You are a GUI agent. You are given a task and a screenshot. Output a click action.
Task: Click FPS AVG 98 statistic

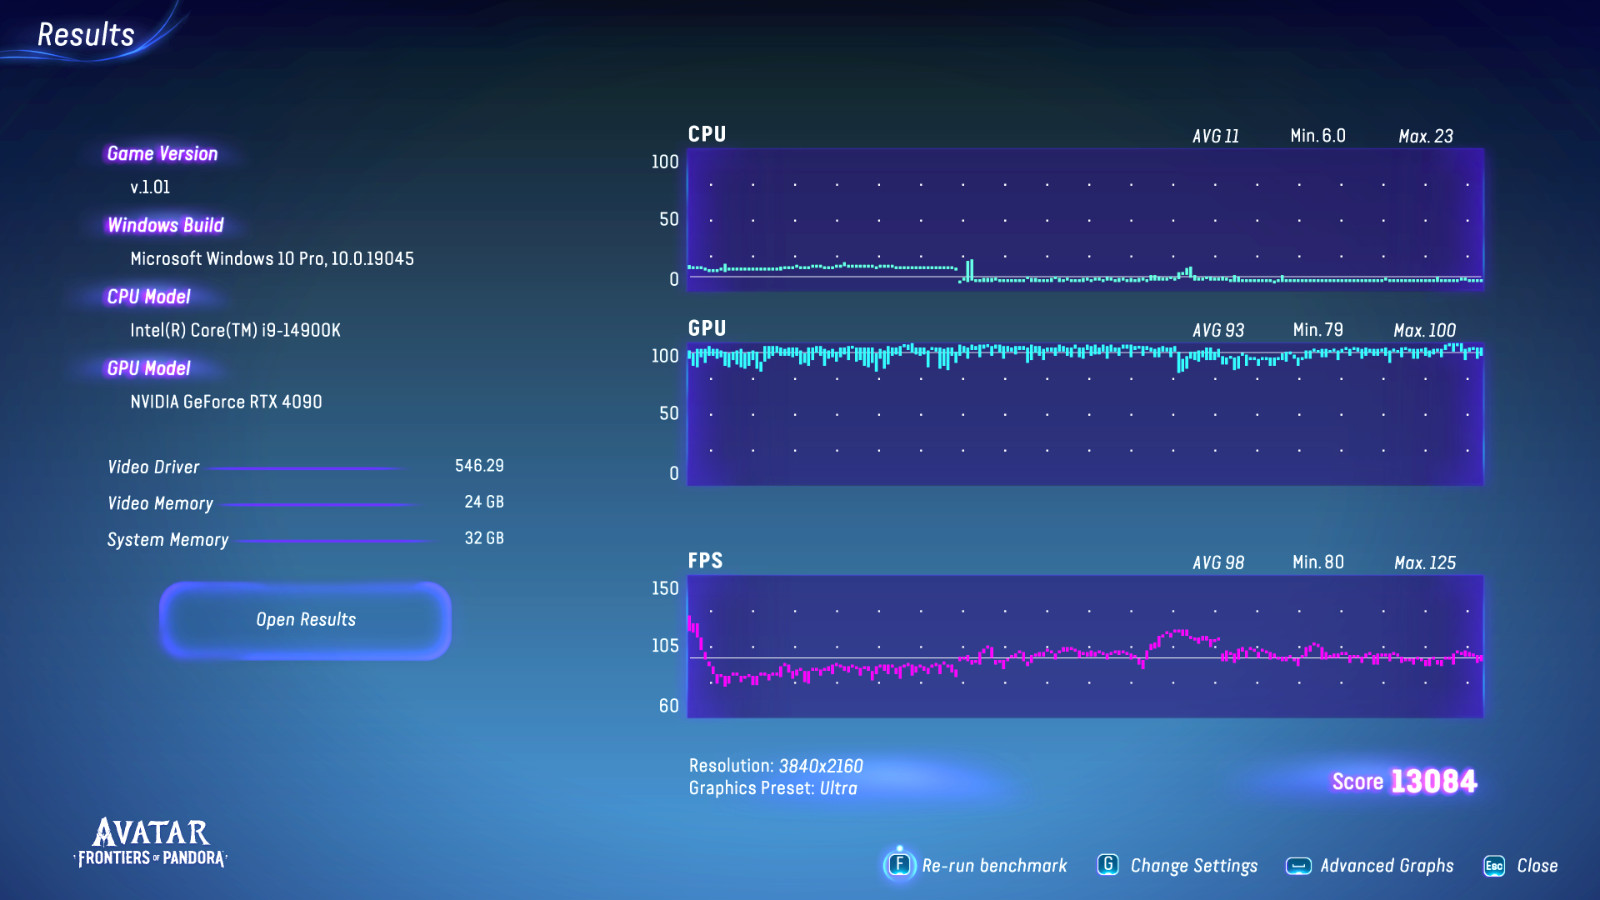point(1218,563)
